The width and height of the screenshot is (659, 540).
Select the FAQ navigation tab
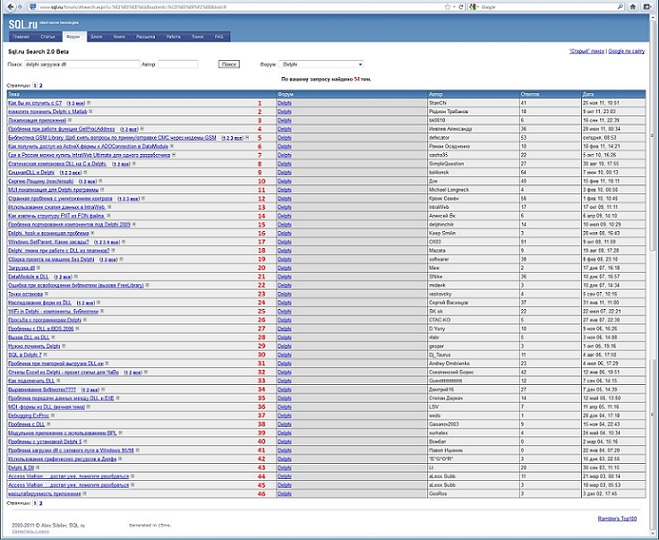[x=218, y=36]
